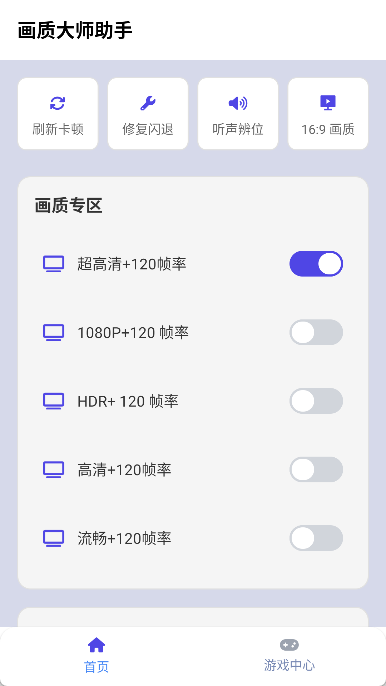Tap the refresh icon above 刷新卡顿
This screenshot has width=386, height=686.
(x=57, y=103)
